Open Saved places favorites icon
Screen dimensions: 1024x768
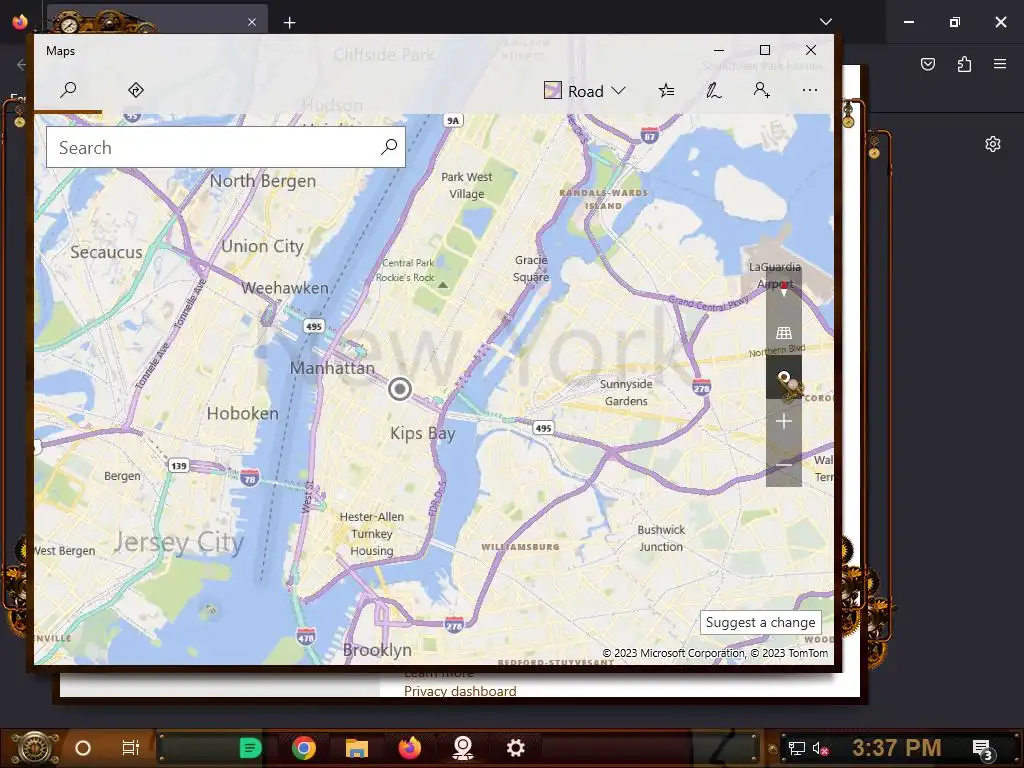(666, 90)
